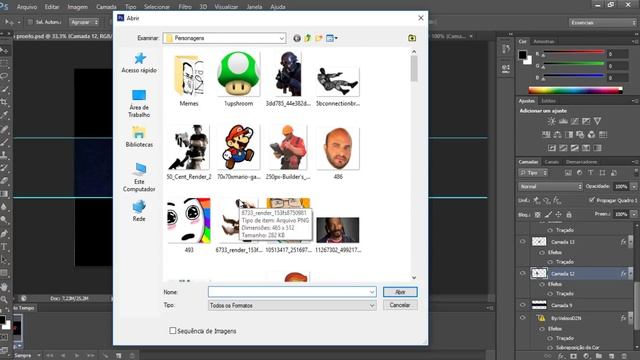Add Levels adjustment from Ajustes panel
Viewport: 640px width, 360px height.
[563, 121]
